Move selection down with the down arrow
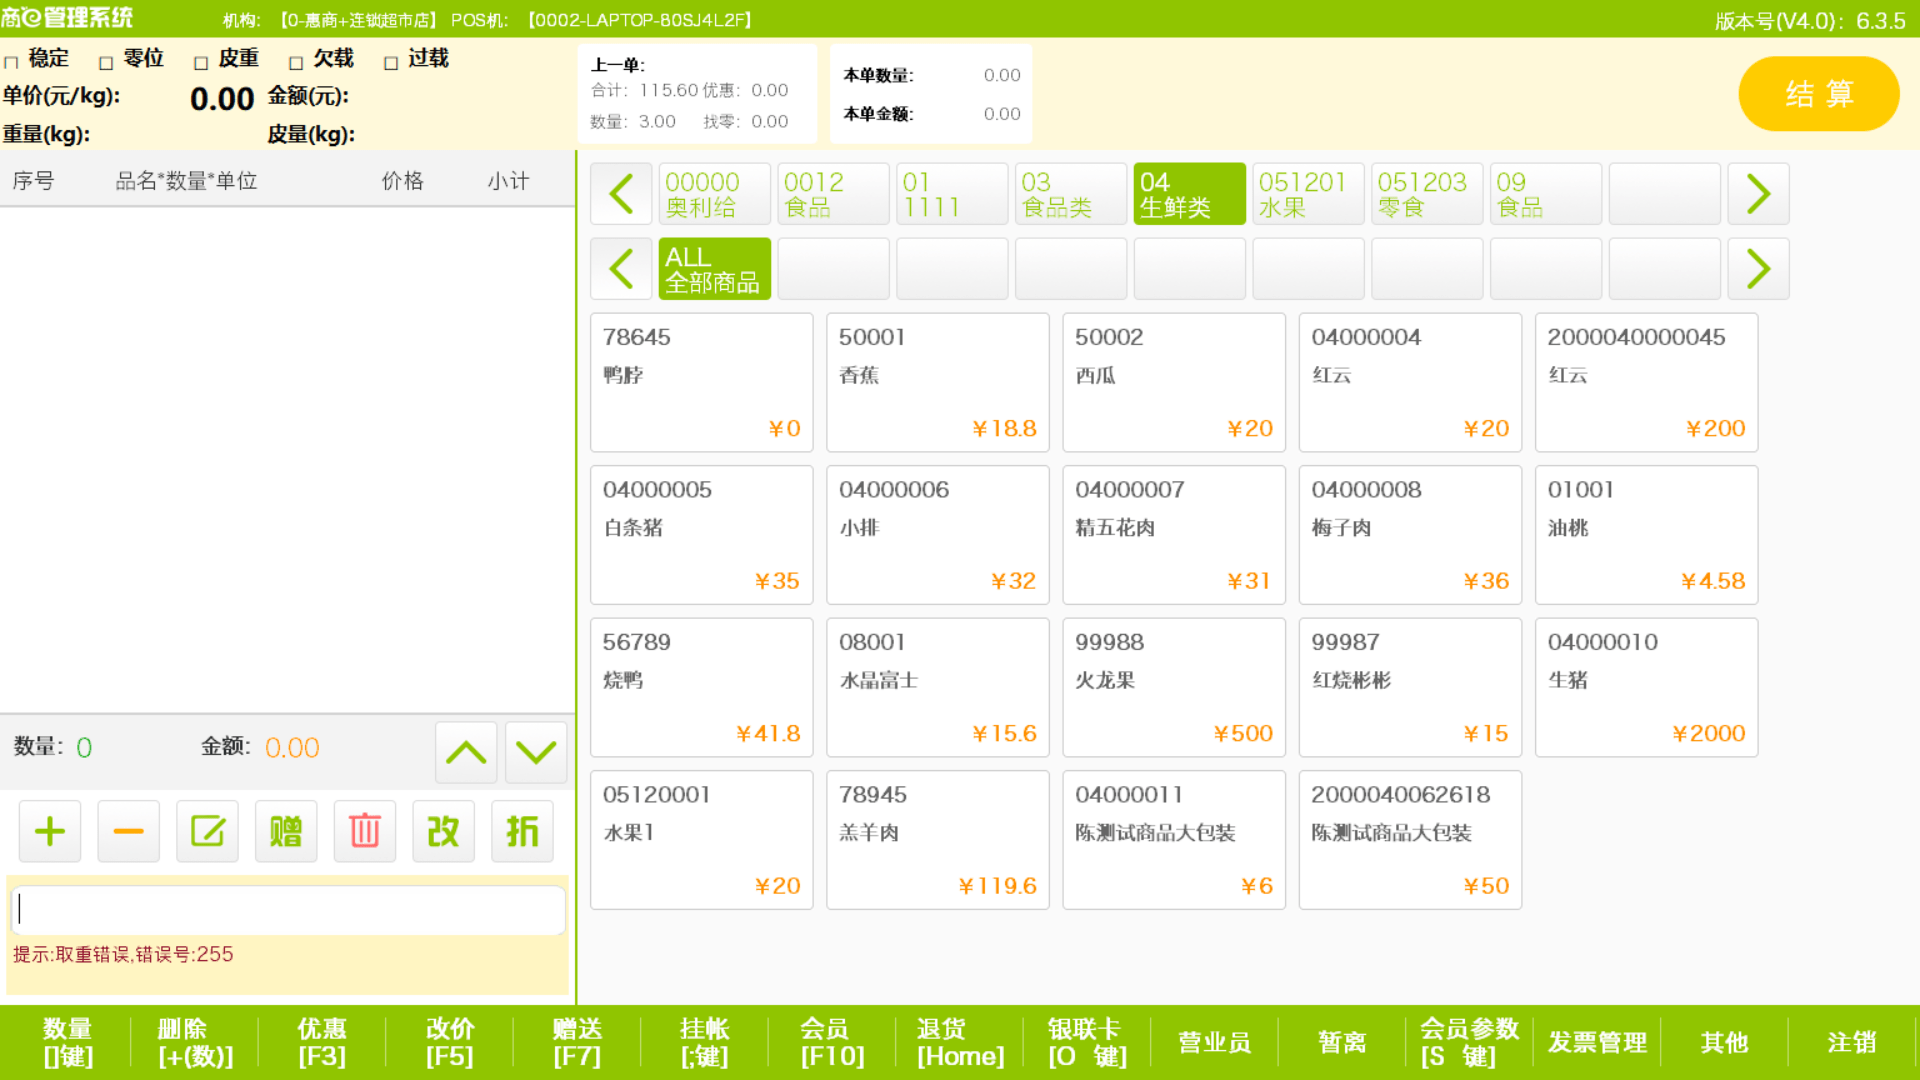This screenshot has height=1080, width=1920. (536, 752)
